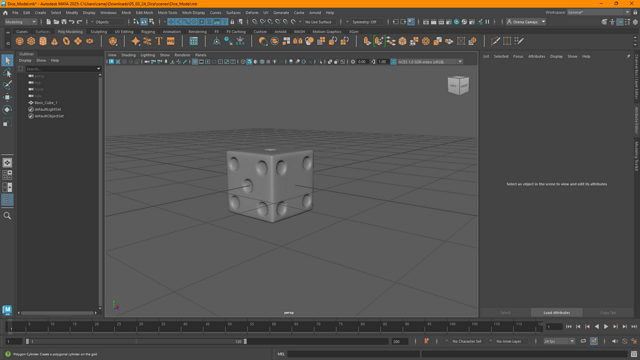
Task: Click the Home icon in menu bar
Action: [x=5, y=13]
